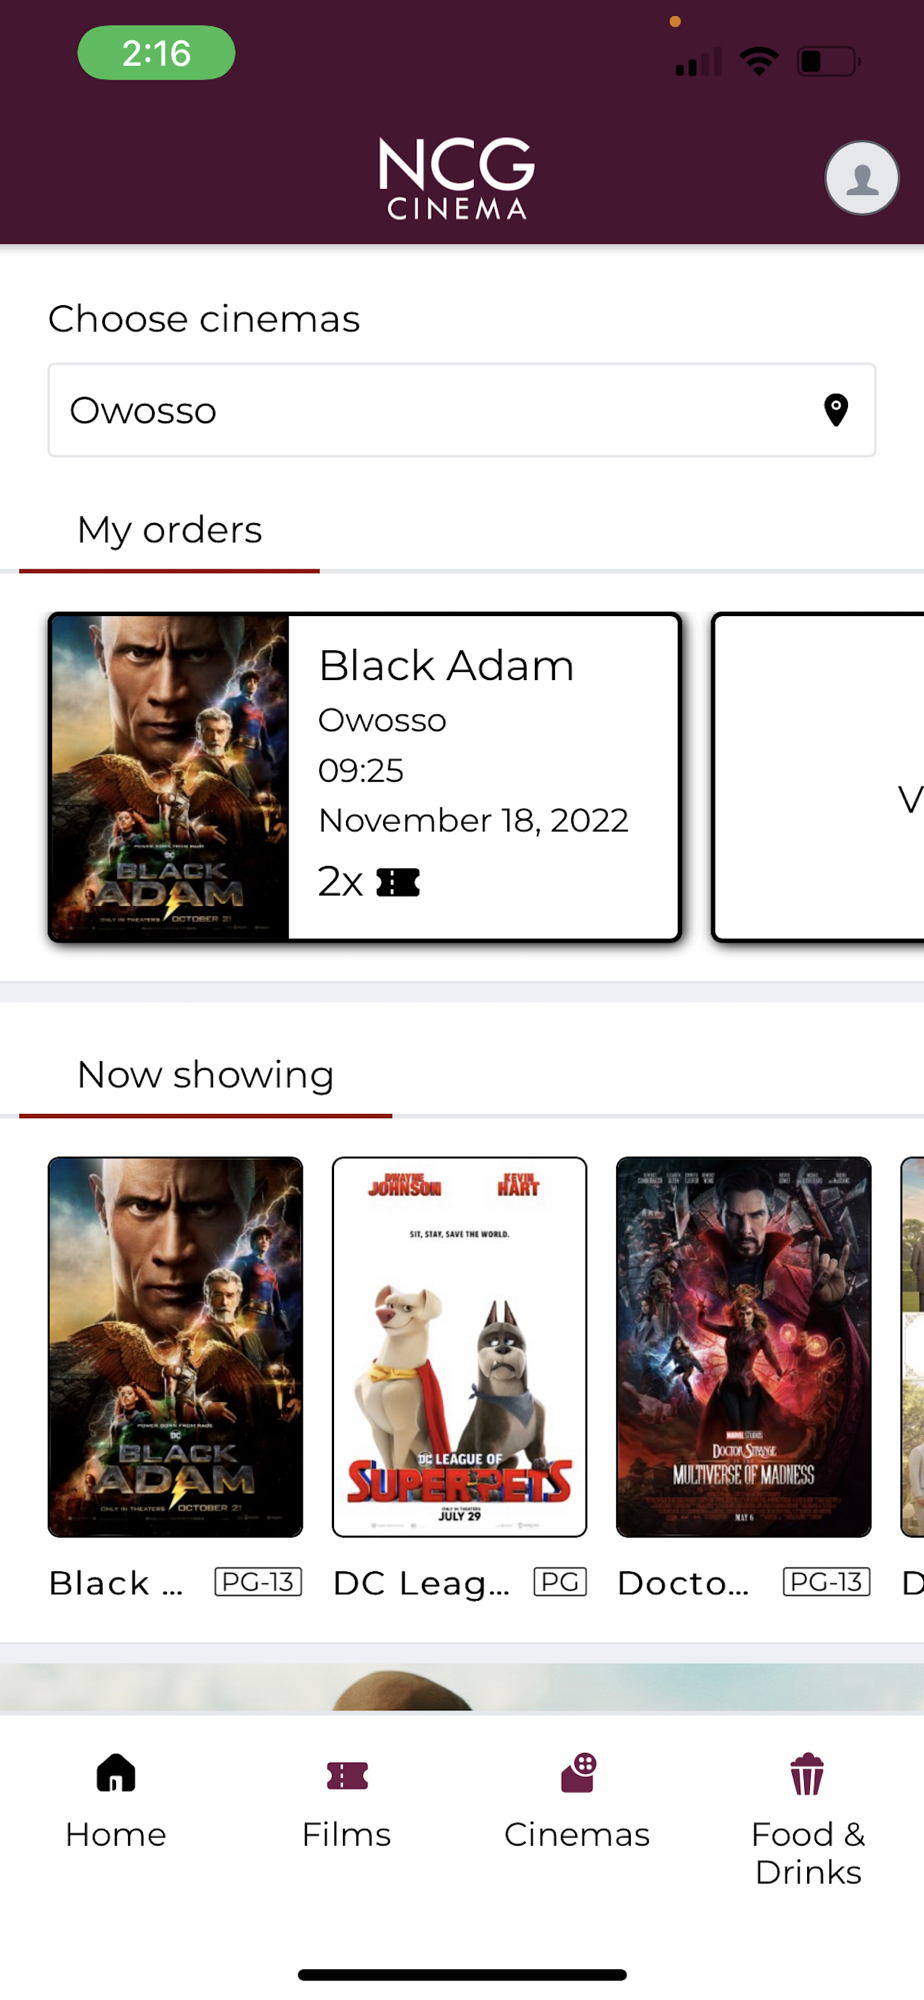This screenshot has height=2000, width=924.
Task: Open Food & Drinks popcorn icon
Action: pyautogui.click(x=807, y=1774)
